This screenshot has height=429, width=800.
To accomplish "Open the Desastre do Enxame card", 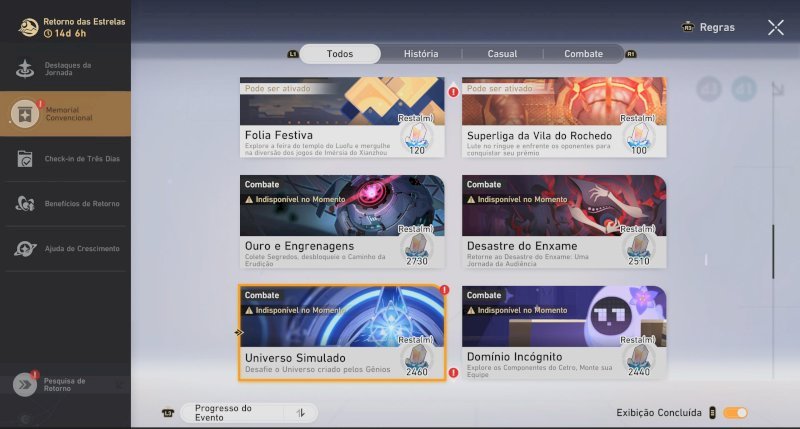I will 564,221.
